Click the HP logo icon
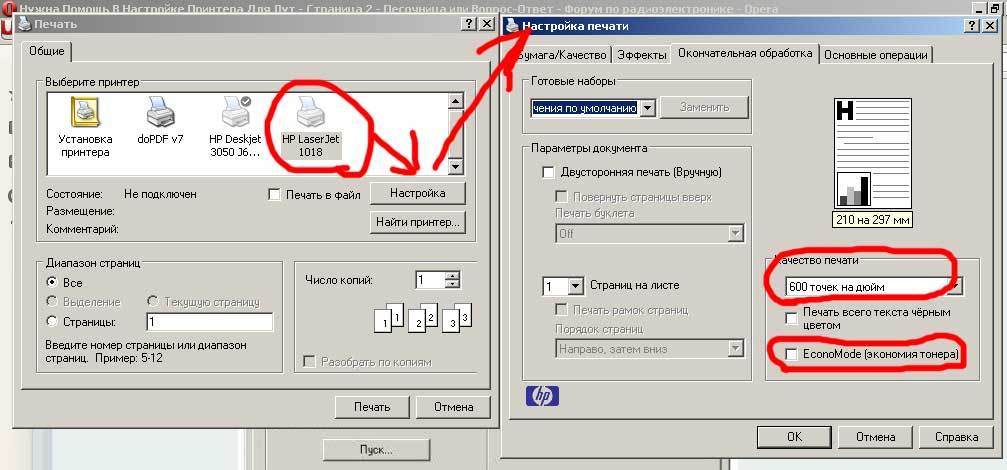Screen dimensions: 1007x470 pyautogui.click(x=542, y=396)
